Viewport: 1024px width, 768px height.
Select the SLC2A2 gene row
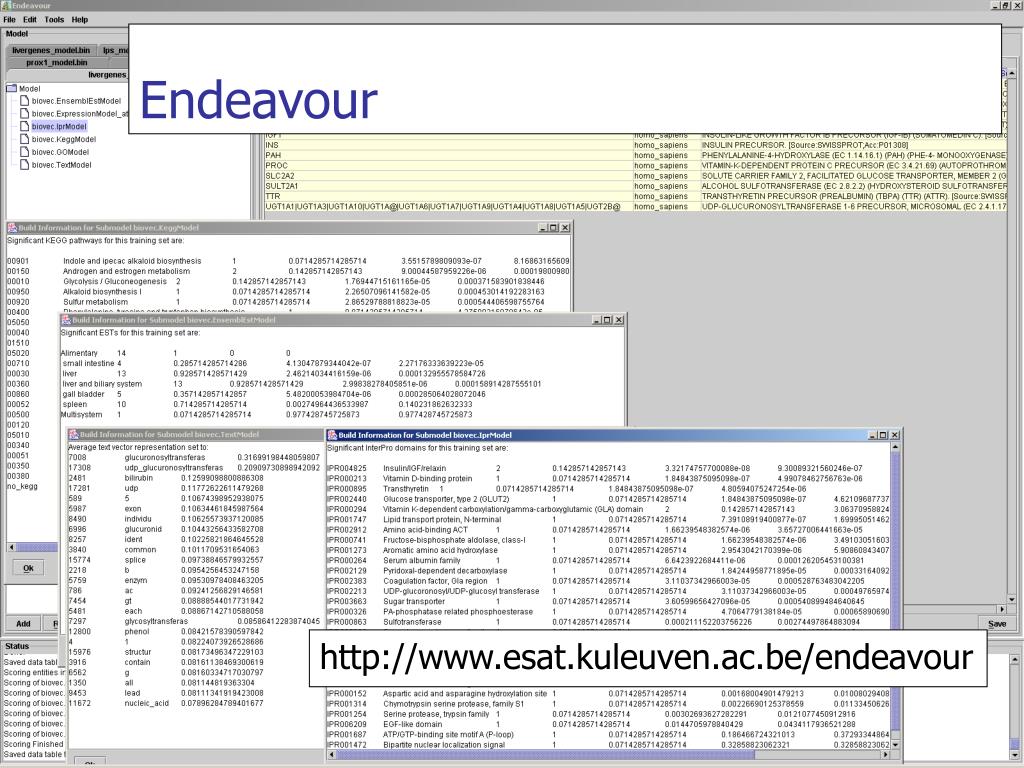[635, 176]
